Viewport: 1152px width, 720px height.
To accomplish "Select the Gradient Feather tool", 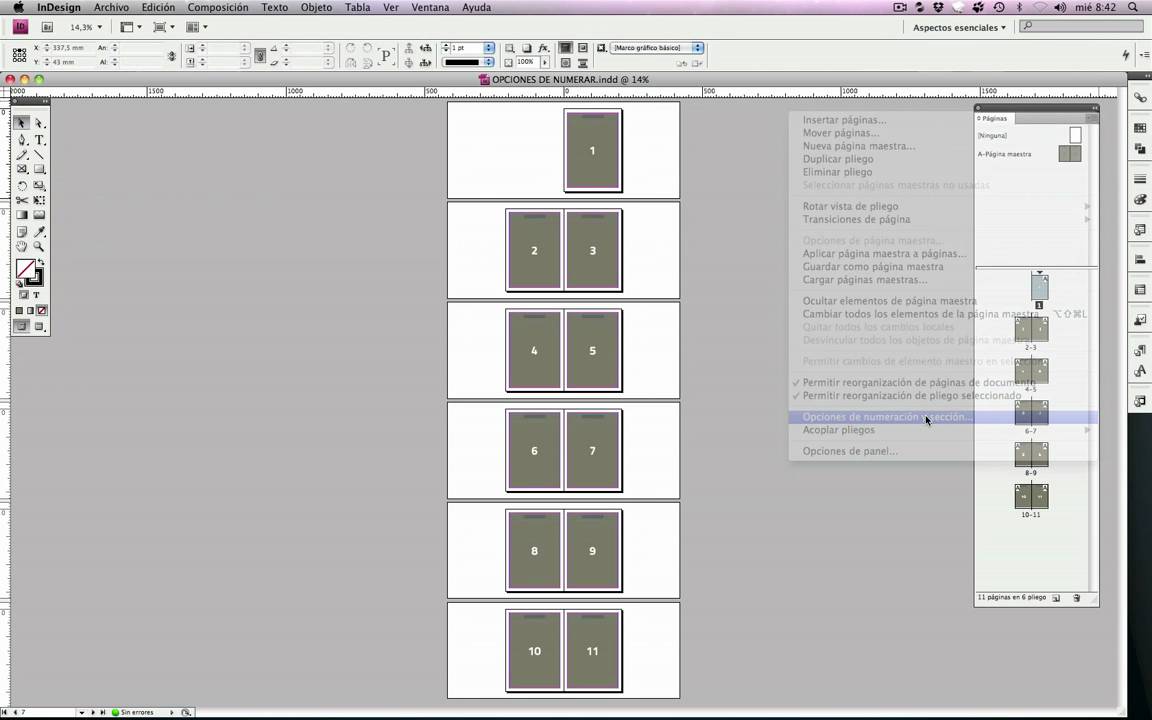I will click(39, 215).
